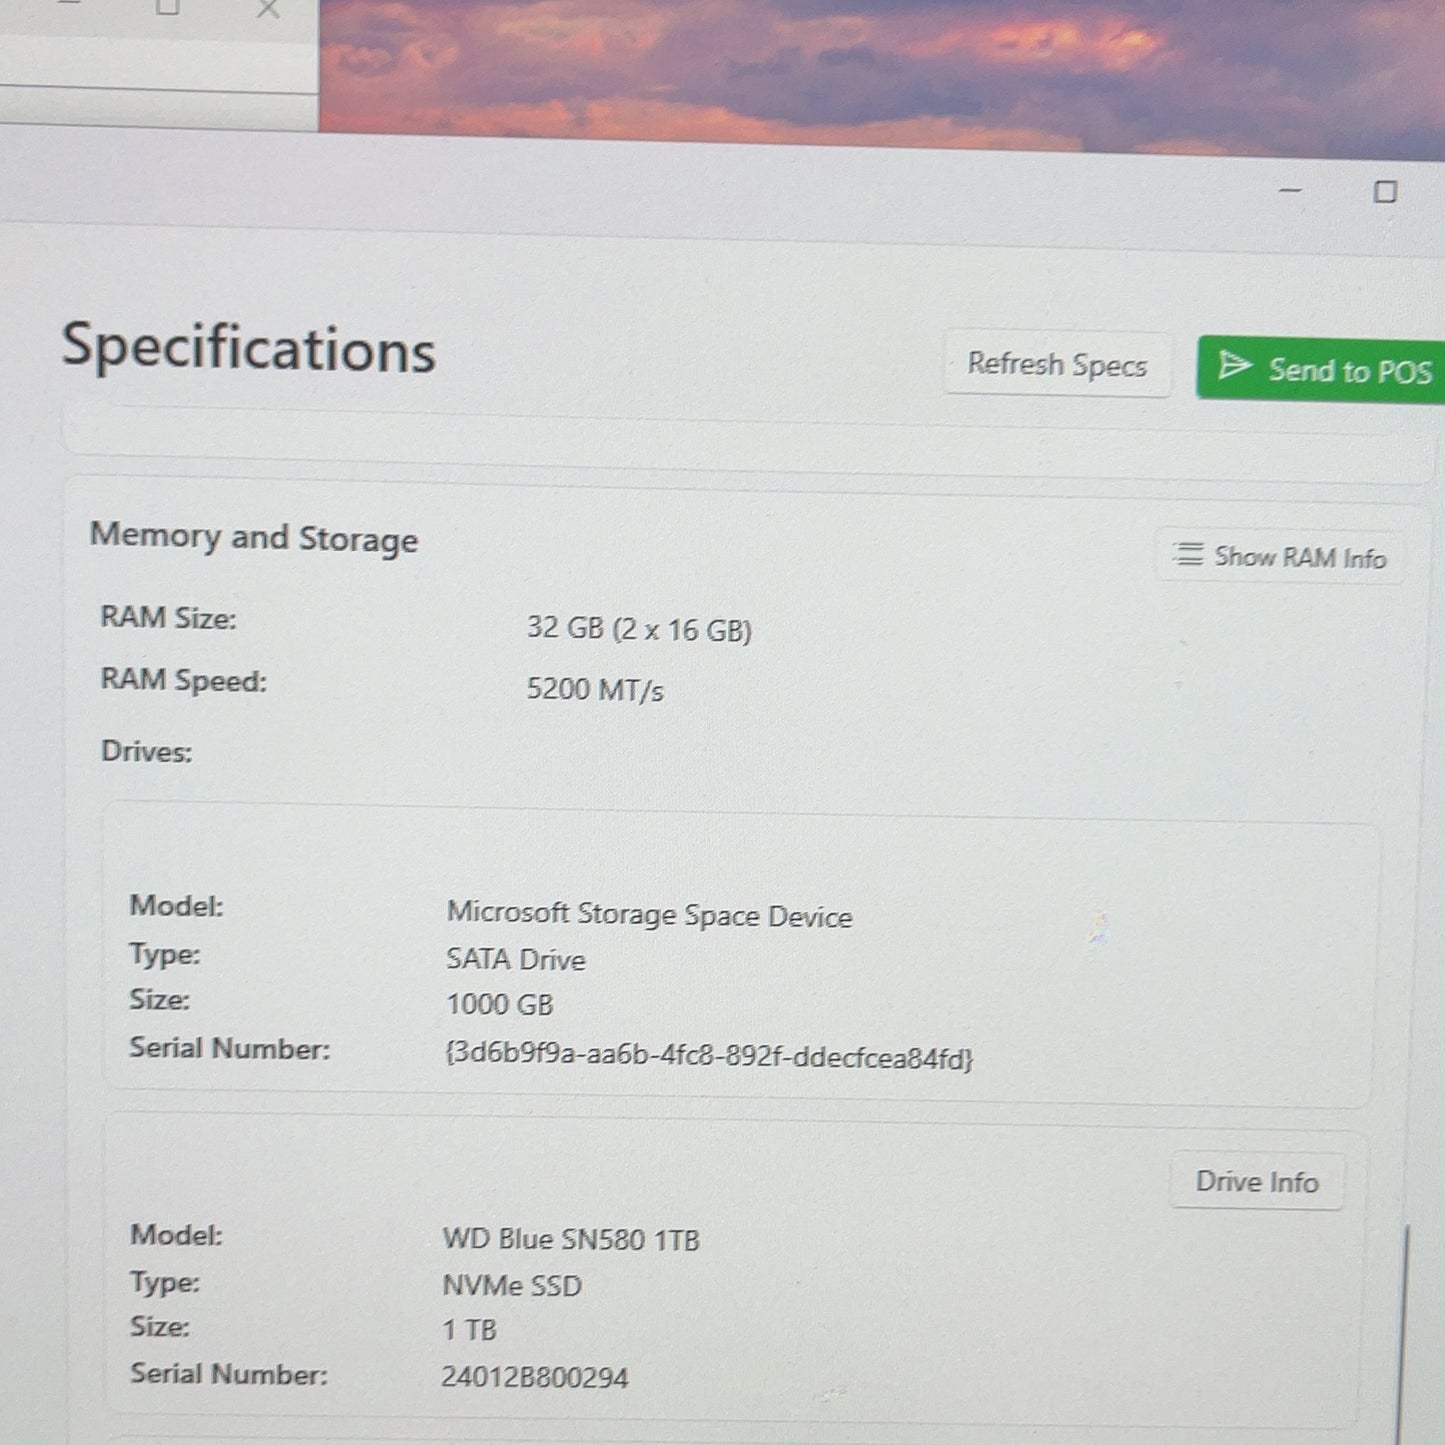1445x1445 pixels.
Task: Select WD Blue SN580 1TB model text
Action: [x=571, y=1240]
